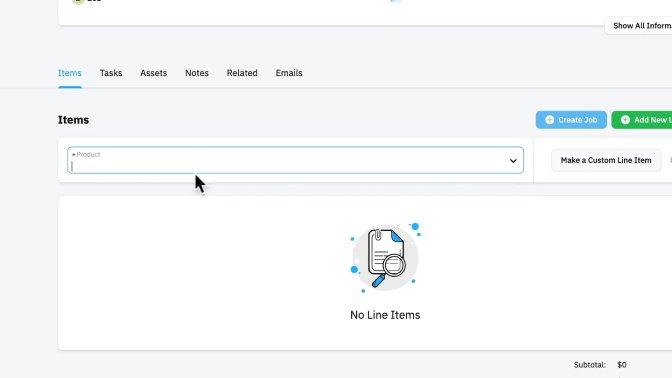The image size is (672, 378).
Task: Click the '$0' subtotal value
Action: 622,365
